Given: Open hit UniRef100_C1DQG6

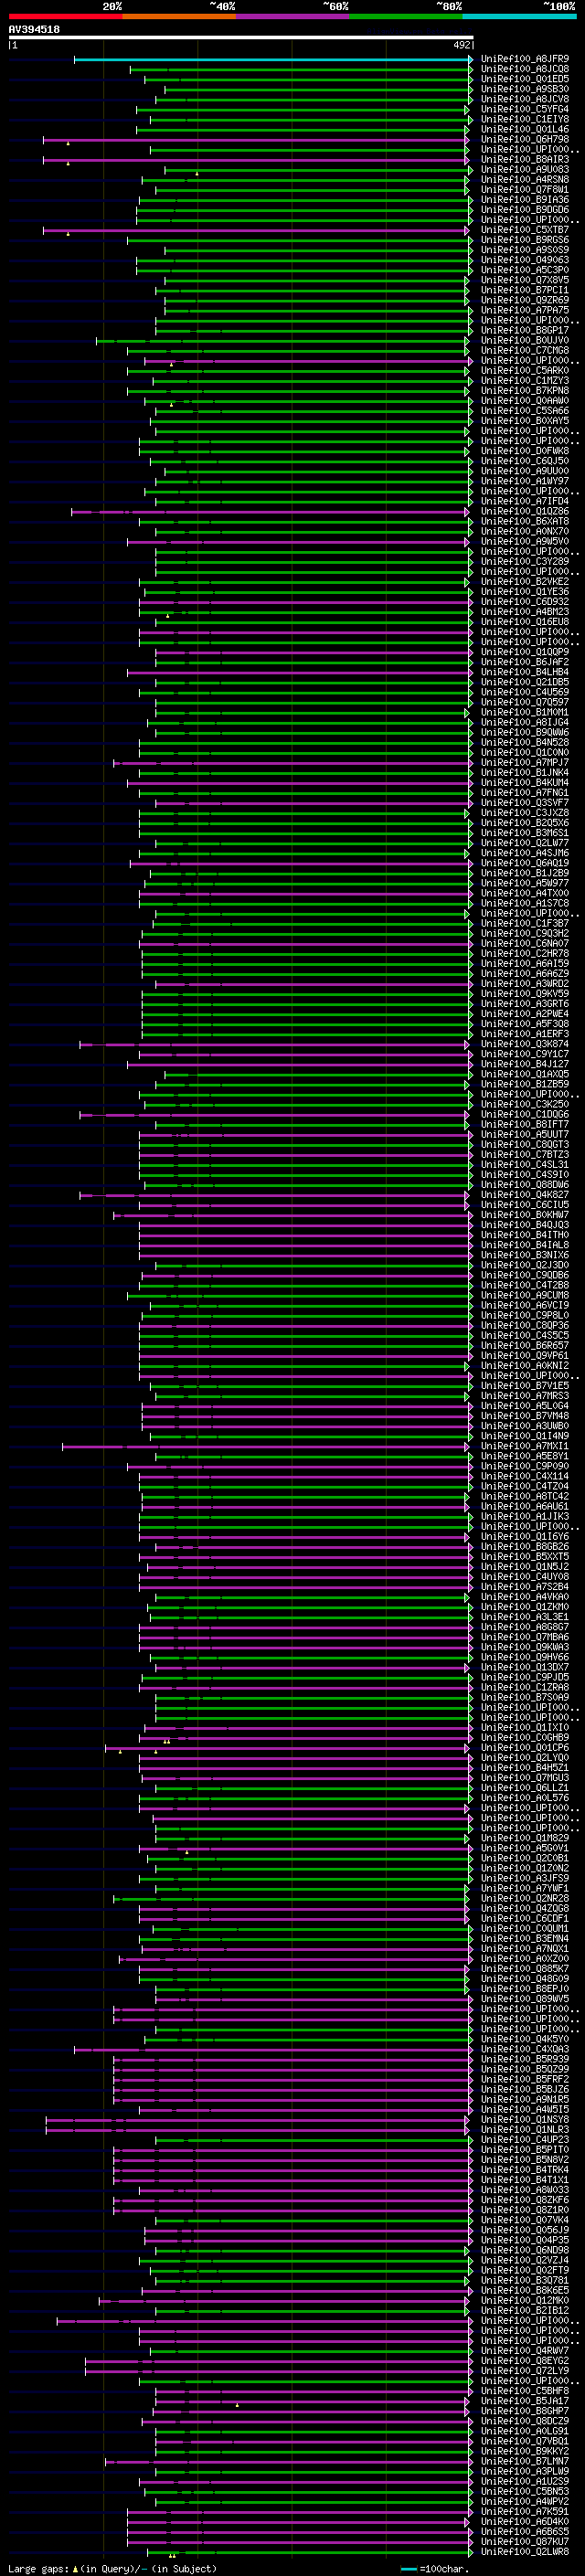Looking at the screenshot, I should (x=525, y=1114).
